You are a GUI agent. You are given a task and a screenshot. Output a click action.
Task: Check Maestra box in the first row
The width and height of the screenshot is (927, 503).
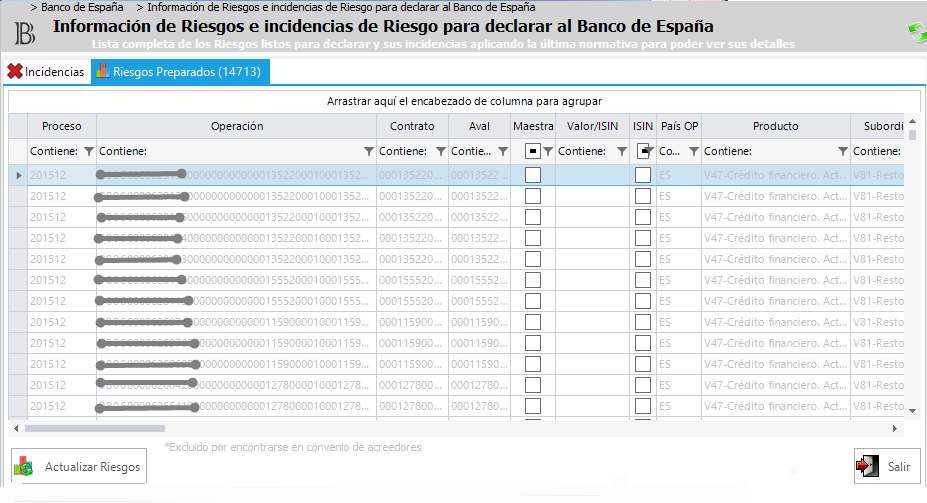pos(533,175)
